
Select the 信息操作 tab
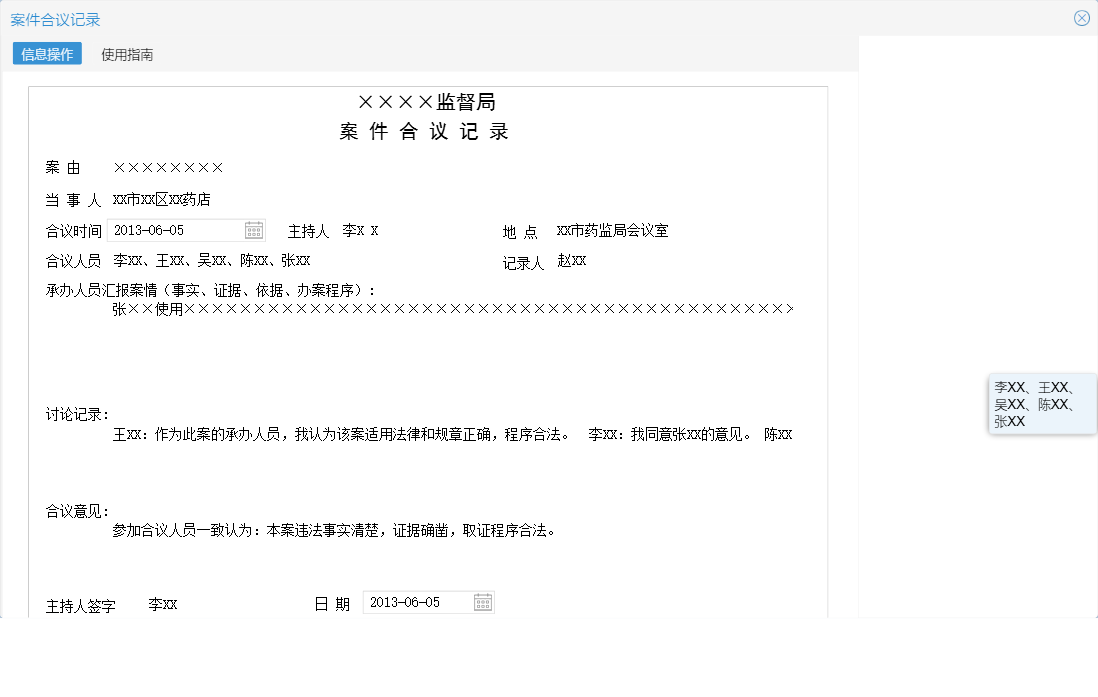point(47,54)
